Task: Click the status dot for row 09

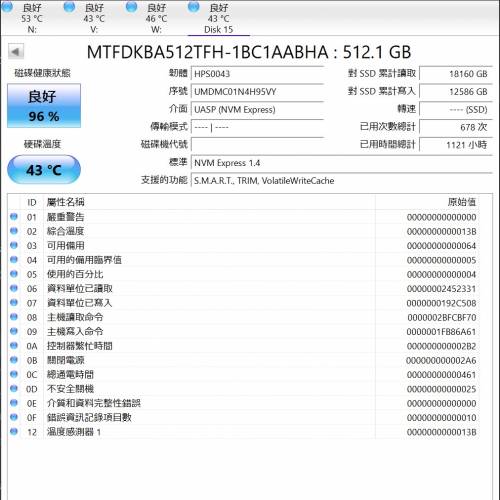Action: point(14,331)
